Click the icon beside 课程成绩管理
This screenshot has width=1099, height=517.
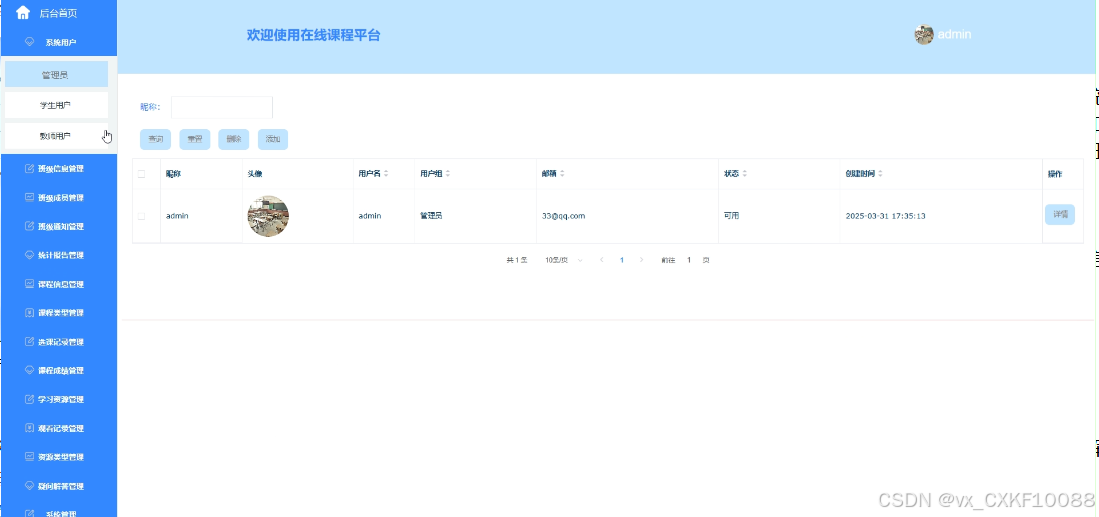click(x=29, y=370)
